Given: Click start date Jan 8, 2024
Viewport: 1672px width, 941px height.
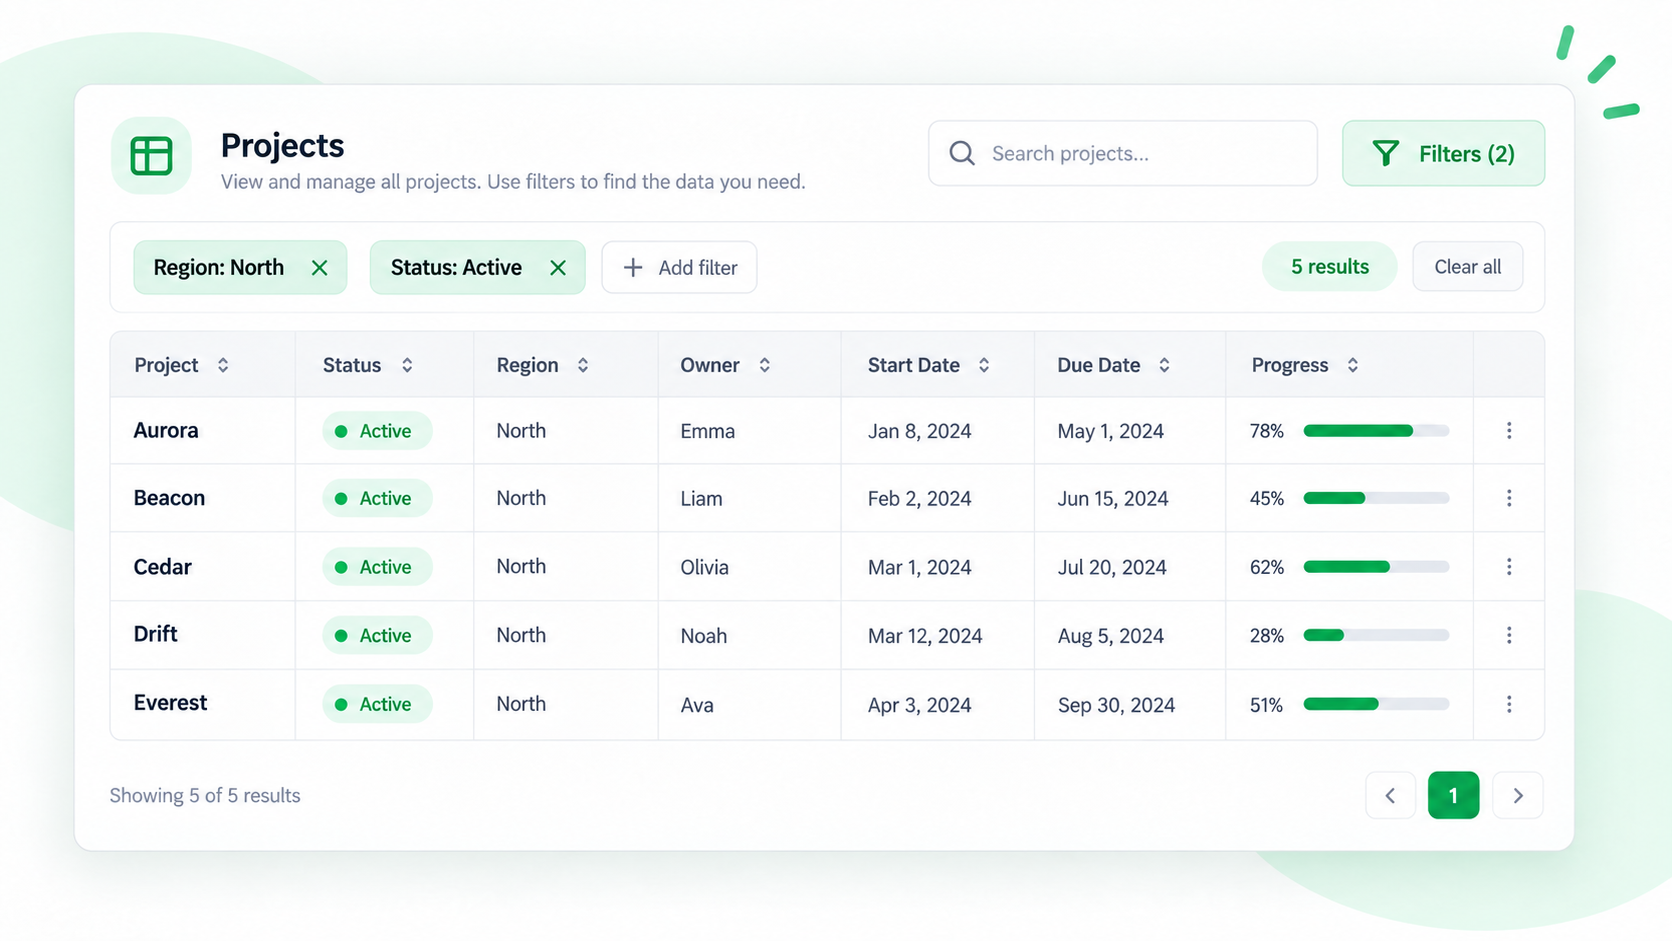Looking at the screenshot, I should click(919, 431).
